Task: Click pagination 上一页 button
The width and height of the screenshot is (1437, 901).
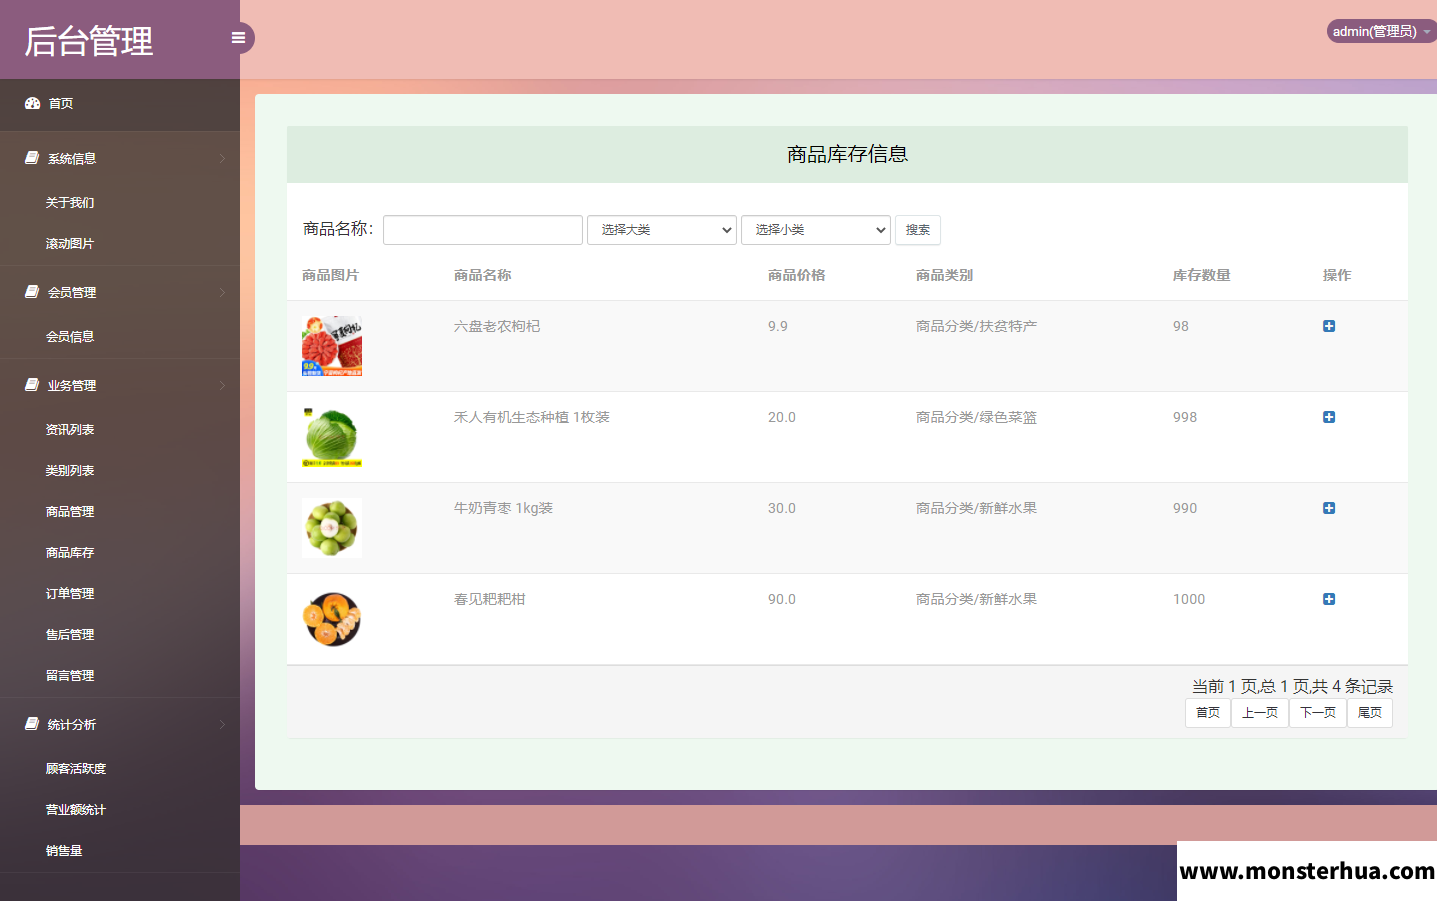Action: click(1260, 713)
